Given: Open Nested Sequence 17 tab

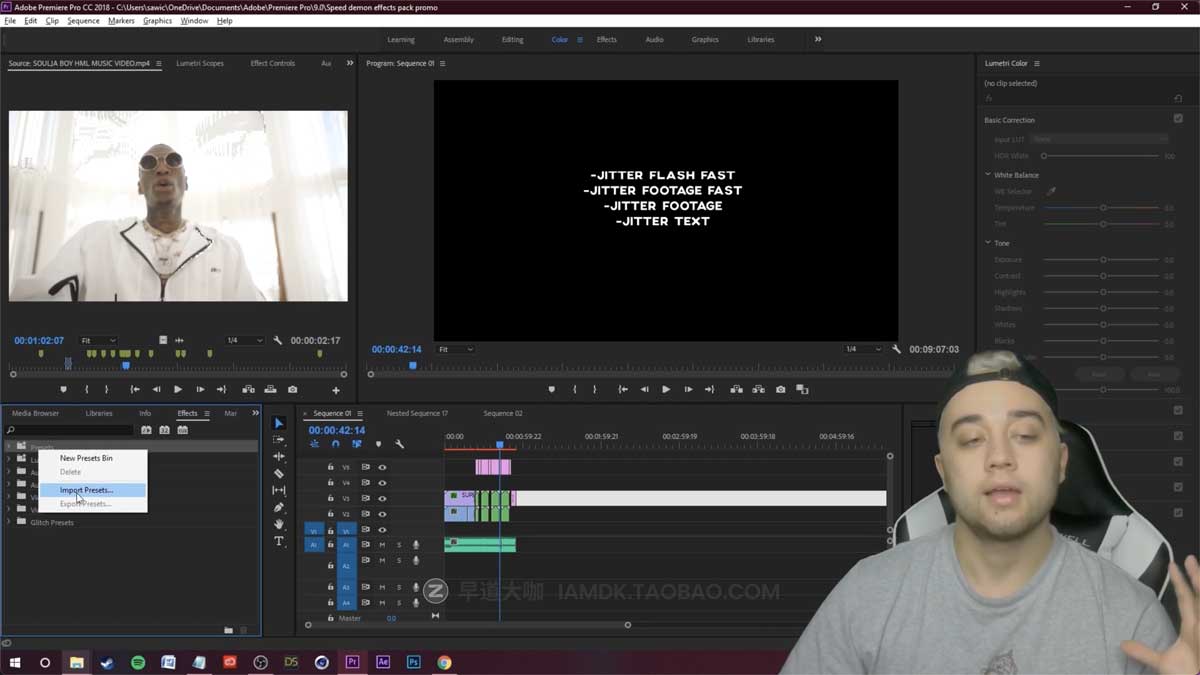Looking at the screenshot, I should pyautogui.click(x=417, y=413).
